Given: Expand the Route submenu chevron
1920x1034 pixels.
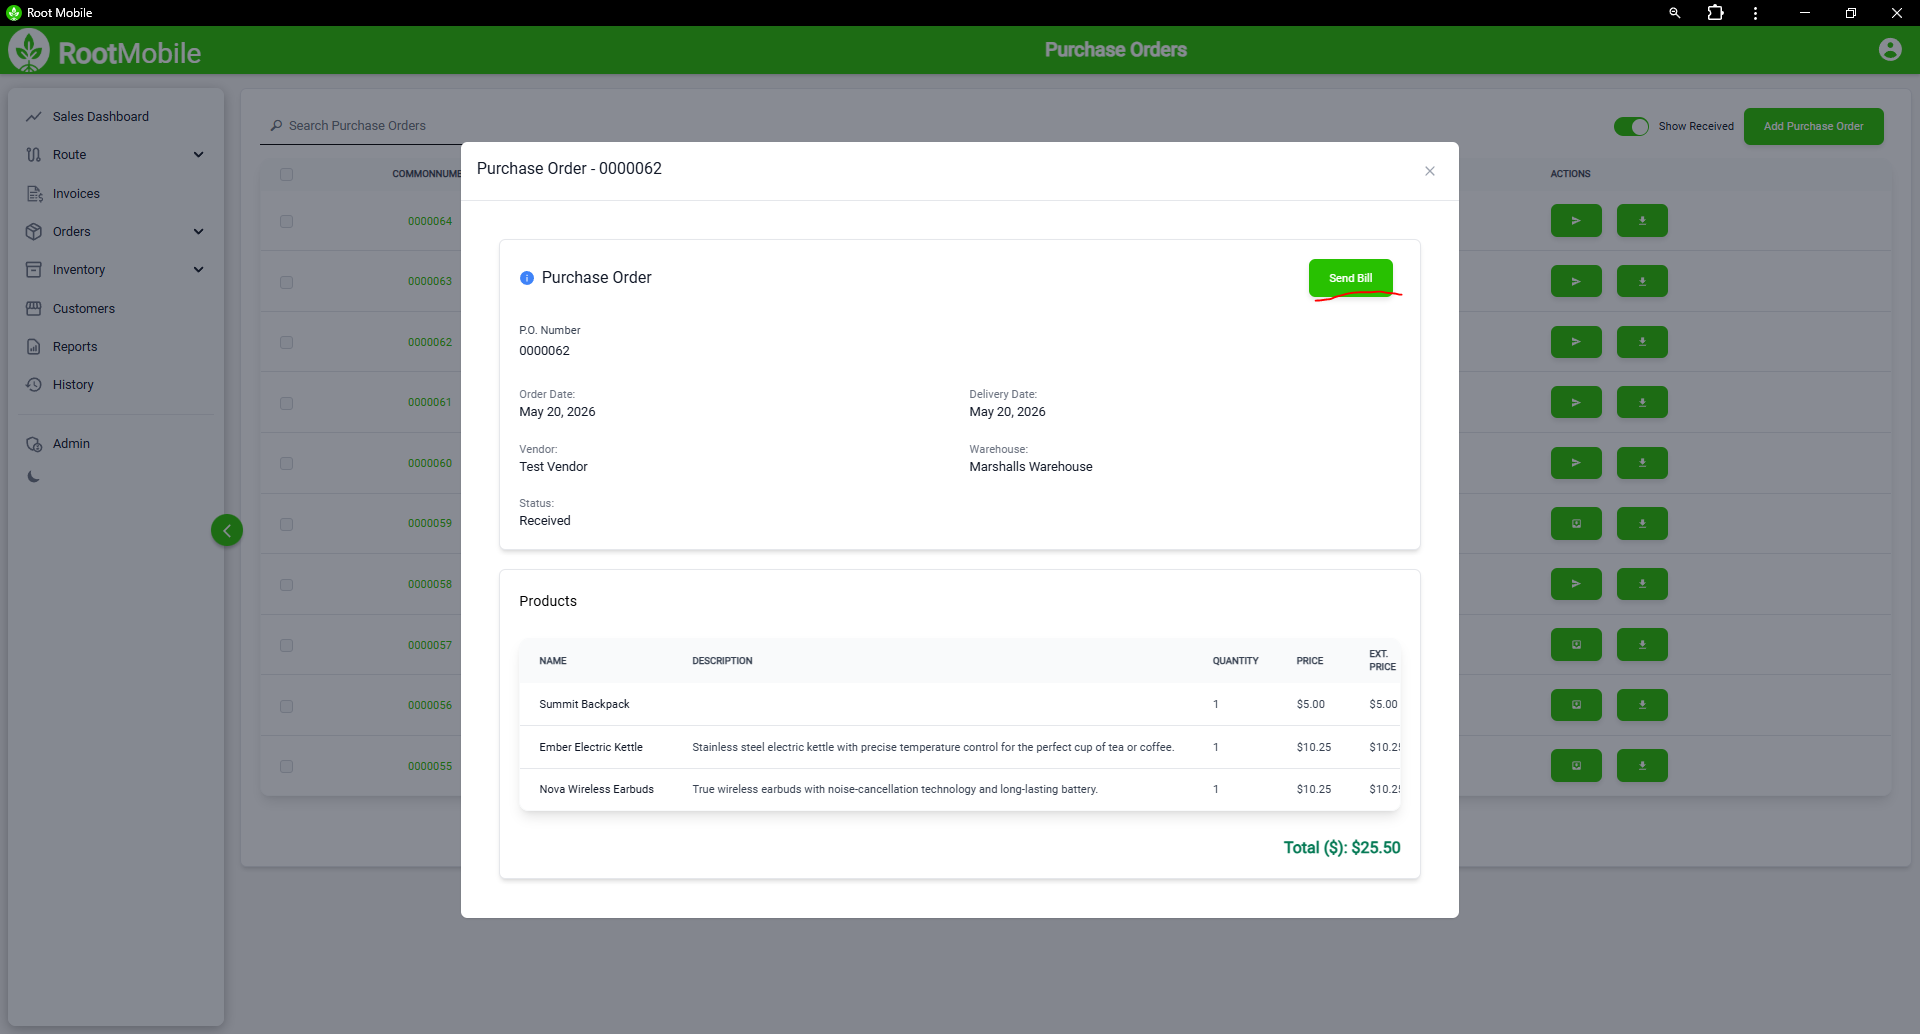Looking at the screenshot, I should [x=198, y=155].
